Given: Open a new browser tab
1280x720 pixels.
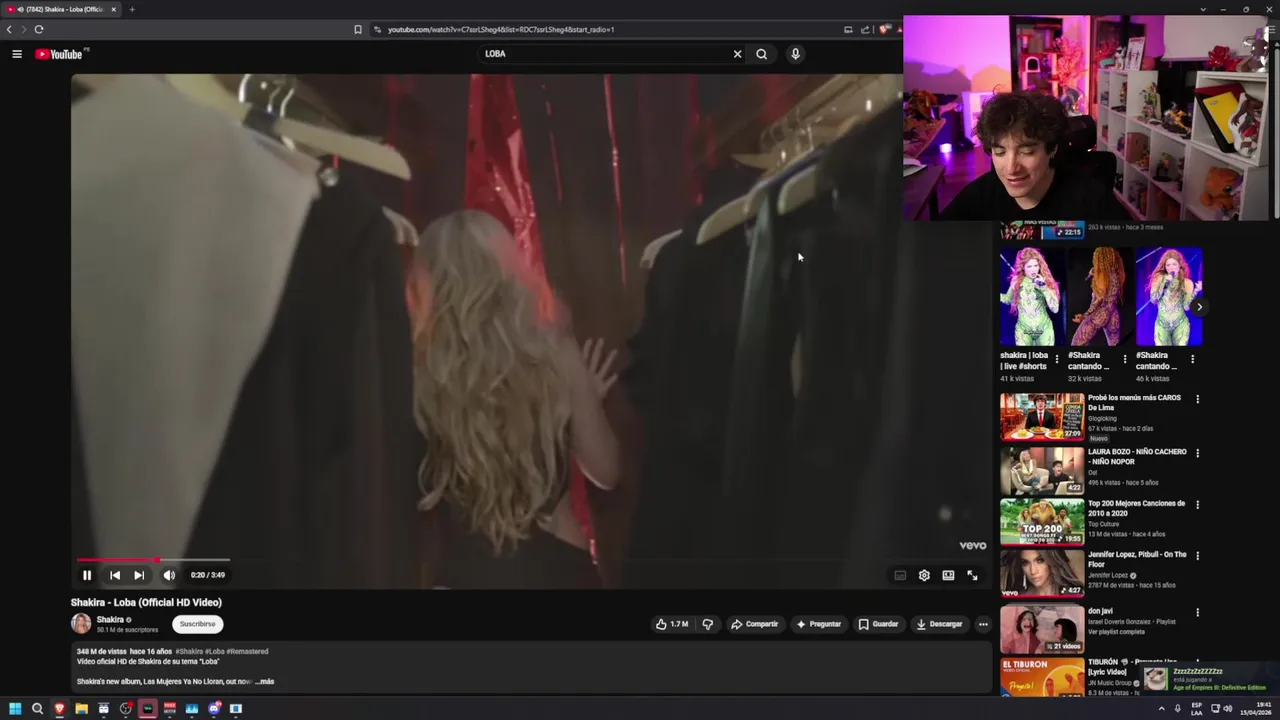Looking at the screenshot, I should tap(131, 9).
